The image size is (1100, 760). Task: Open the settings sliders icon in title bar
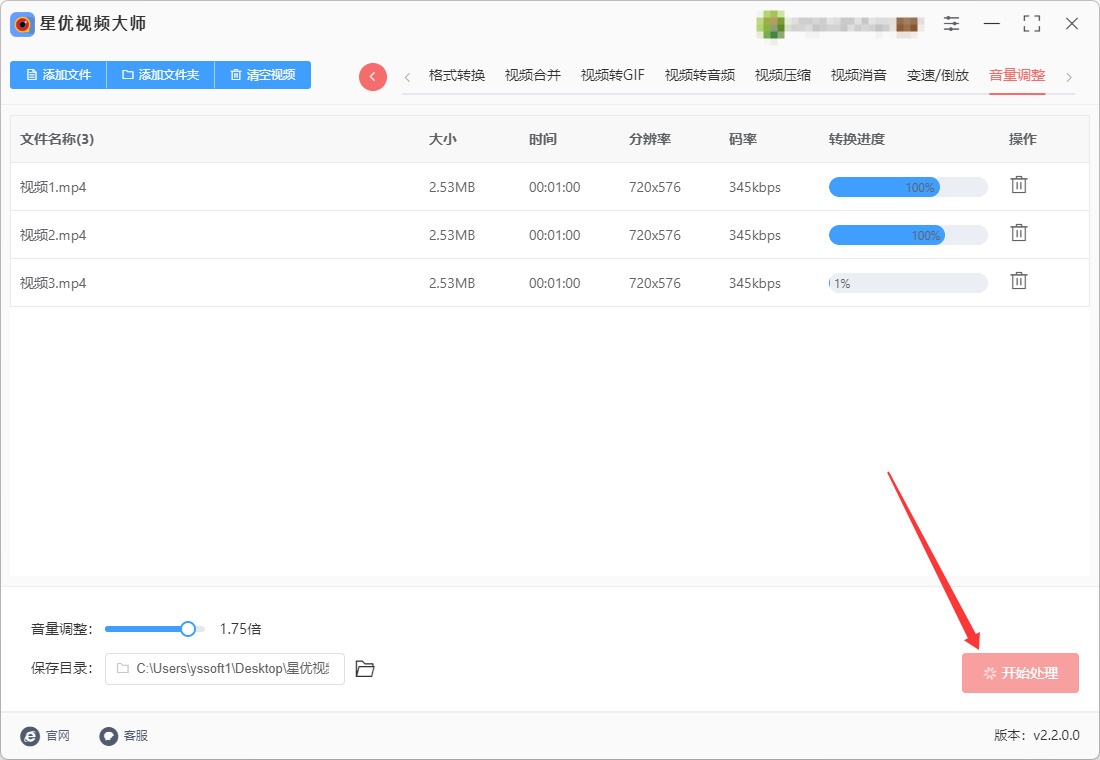click(951, 23)
